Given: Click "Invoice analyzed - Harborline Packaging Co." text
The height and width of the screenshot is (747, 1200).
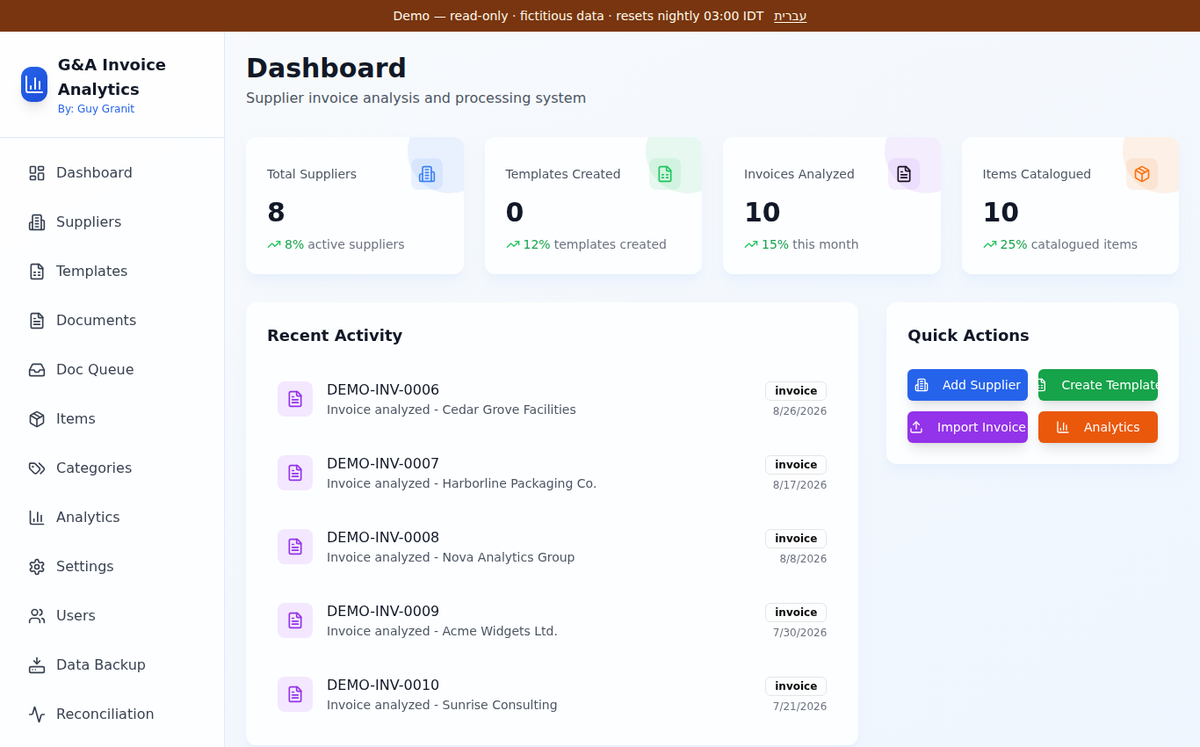Looking at the screenshot, I should pos(462,483).
